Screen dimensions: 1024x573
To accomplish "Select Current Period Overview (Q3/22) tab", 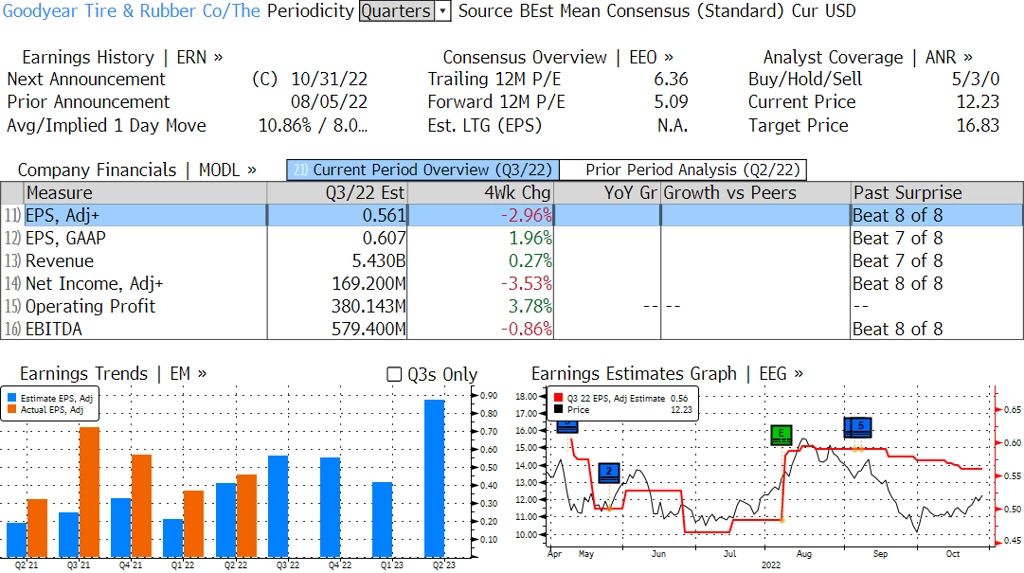I will point(423,170).
